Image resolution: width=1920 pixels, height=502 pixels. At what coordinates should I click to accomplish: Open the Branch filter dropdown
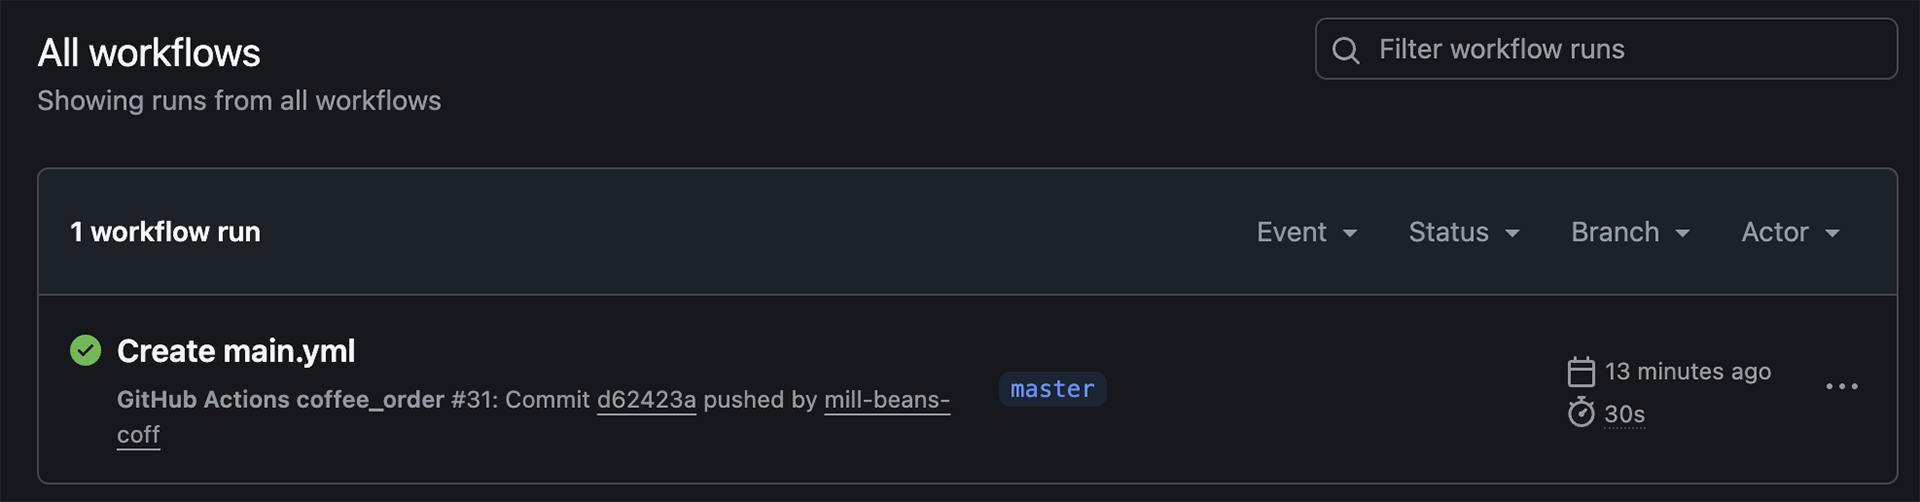(x=1629, y=232)
